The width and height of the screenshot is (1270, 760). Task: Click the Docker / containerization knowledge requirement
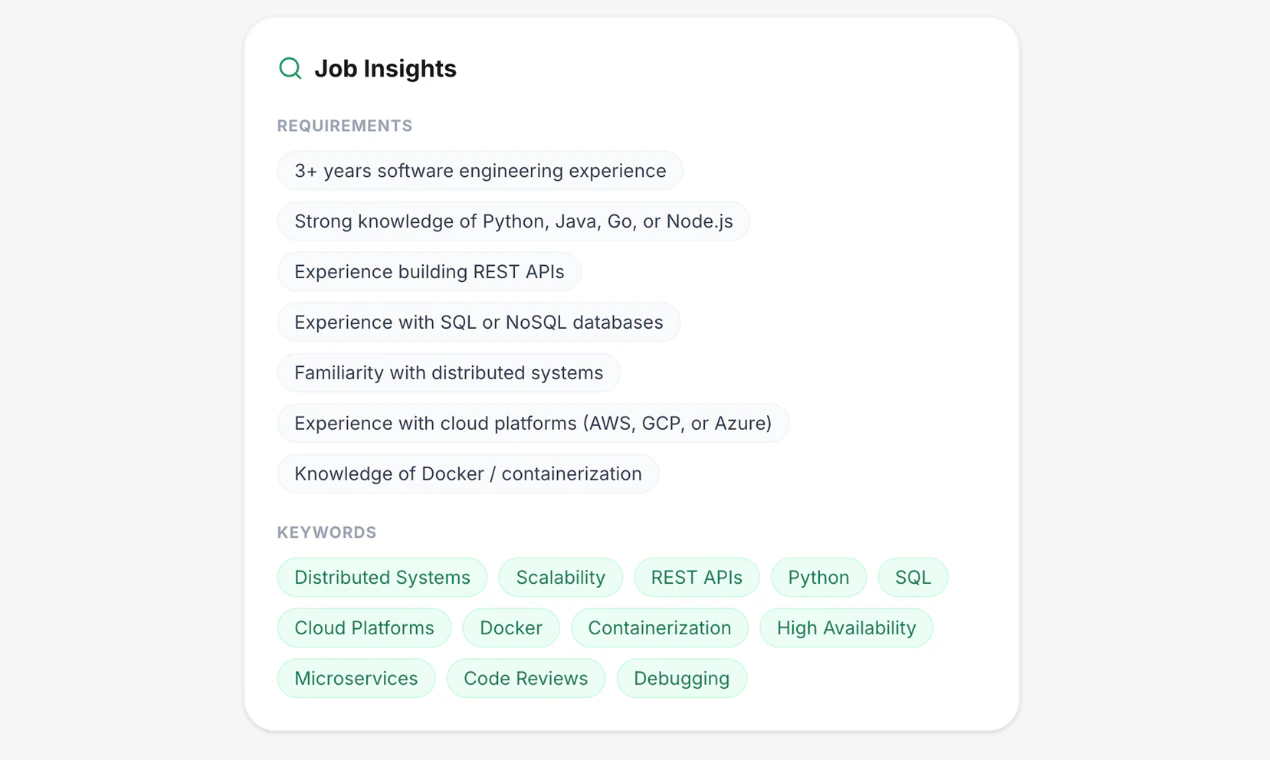tap(468, 474)
